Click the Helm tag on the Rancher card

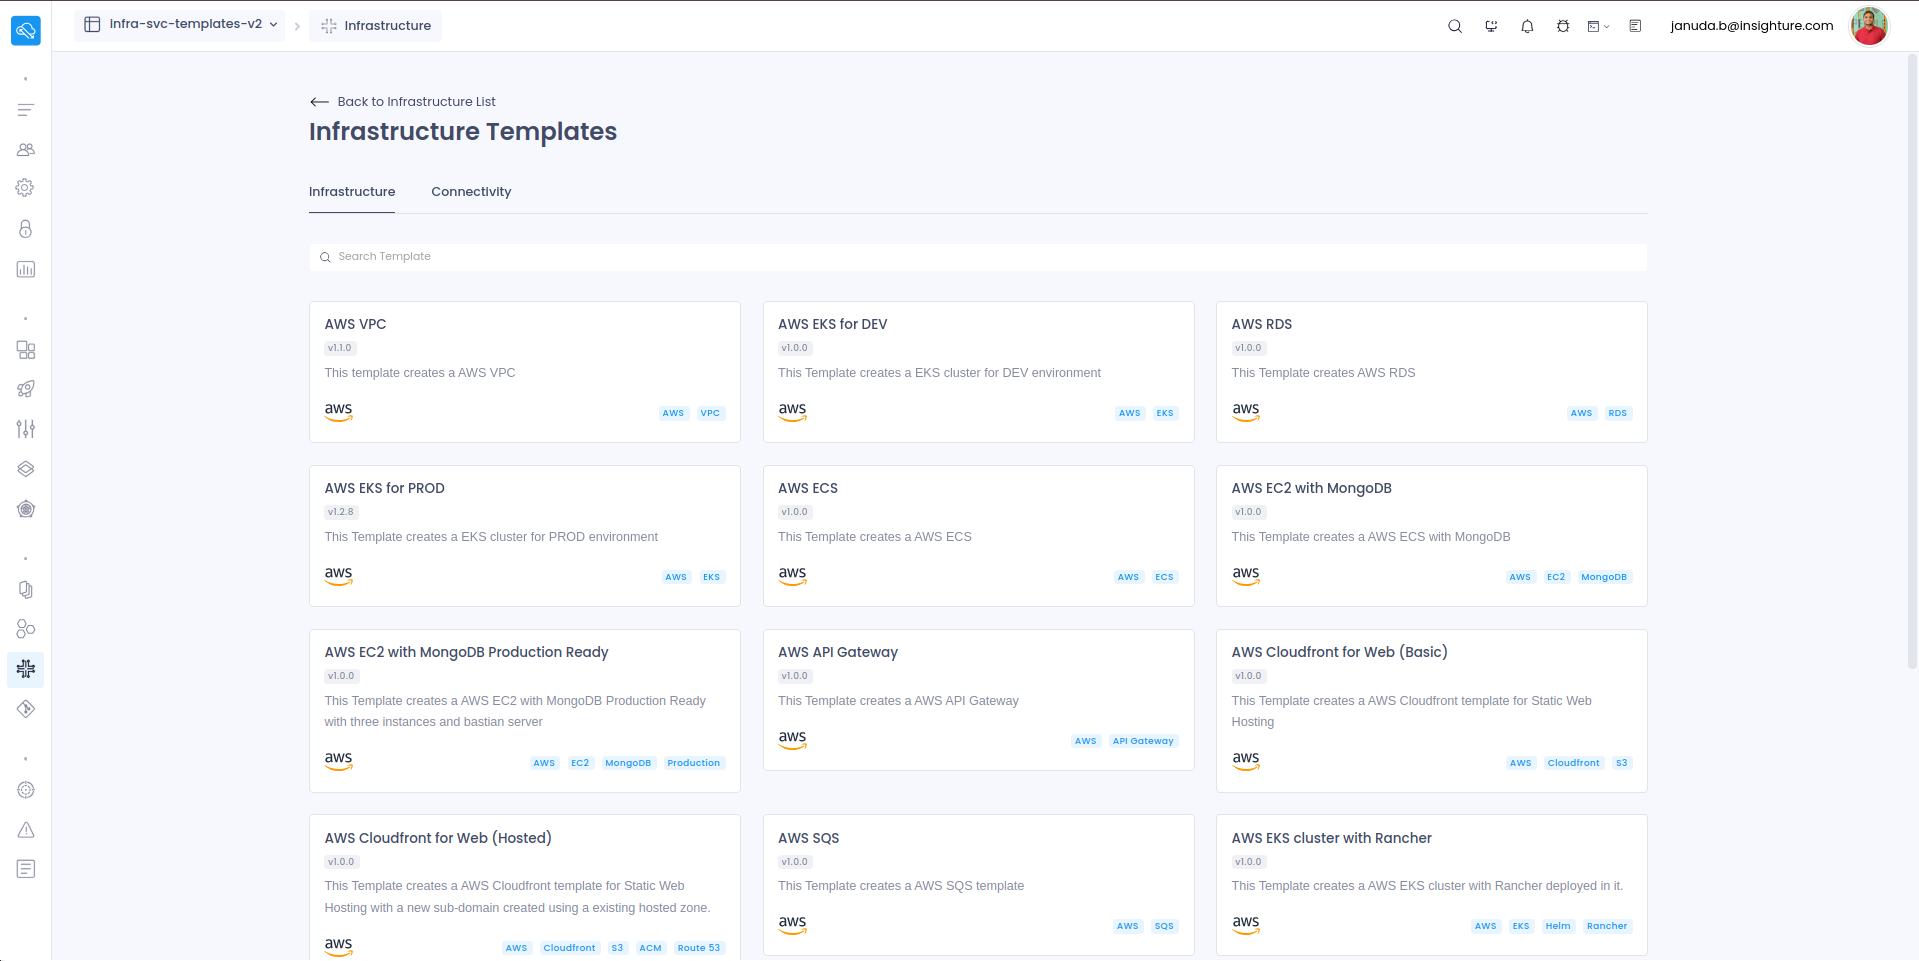point(1558,926)
